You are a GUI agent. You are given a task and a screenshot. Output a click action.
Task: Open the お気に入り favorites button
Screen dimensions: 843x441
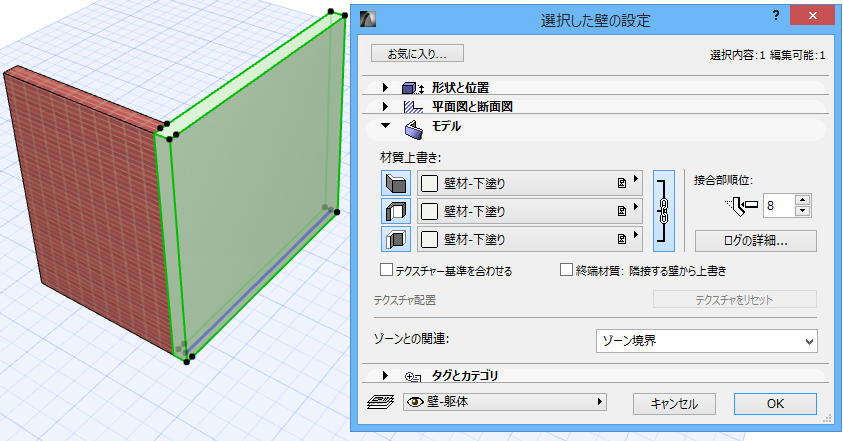[x=417, y=54]
